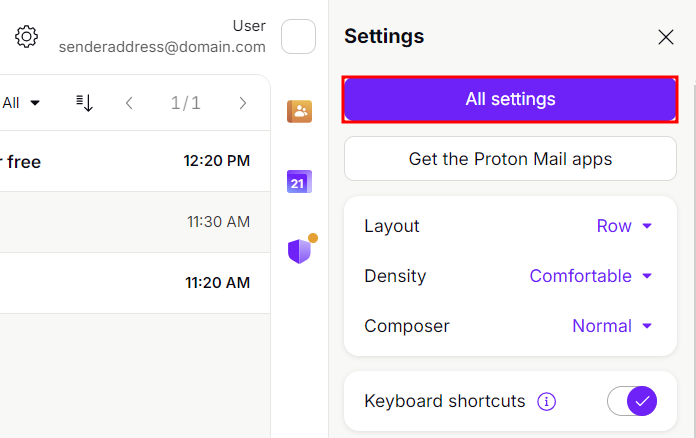Open the Proton Calendar sidebar icon
The image size is (696, 438).
(x=299, y=181)
